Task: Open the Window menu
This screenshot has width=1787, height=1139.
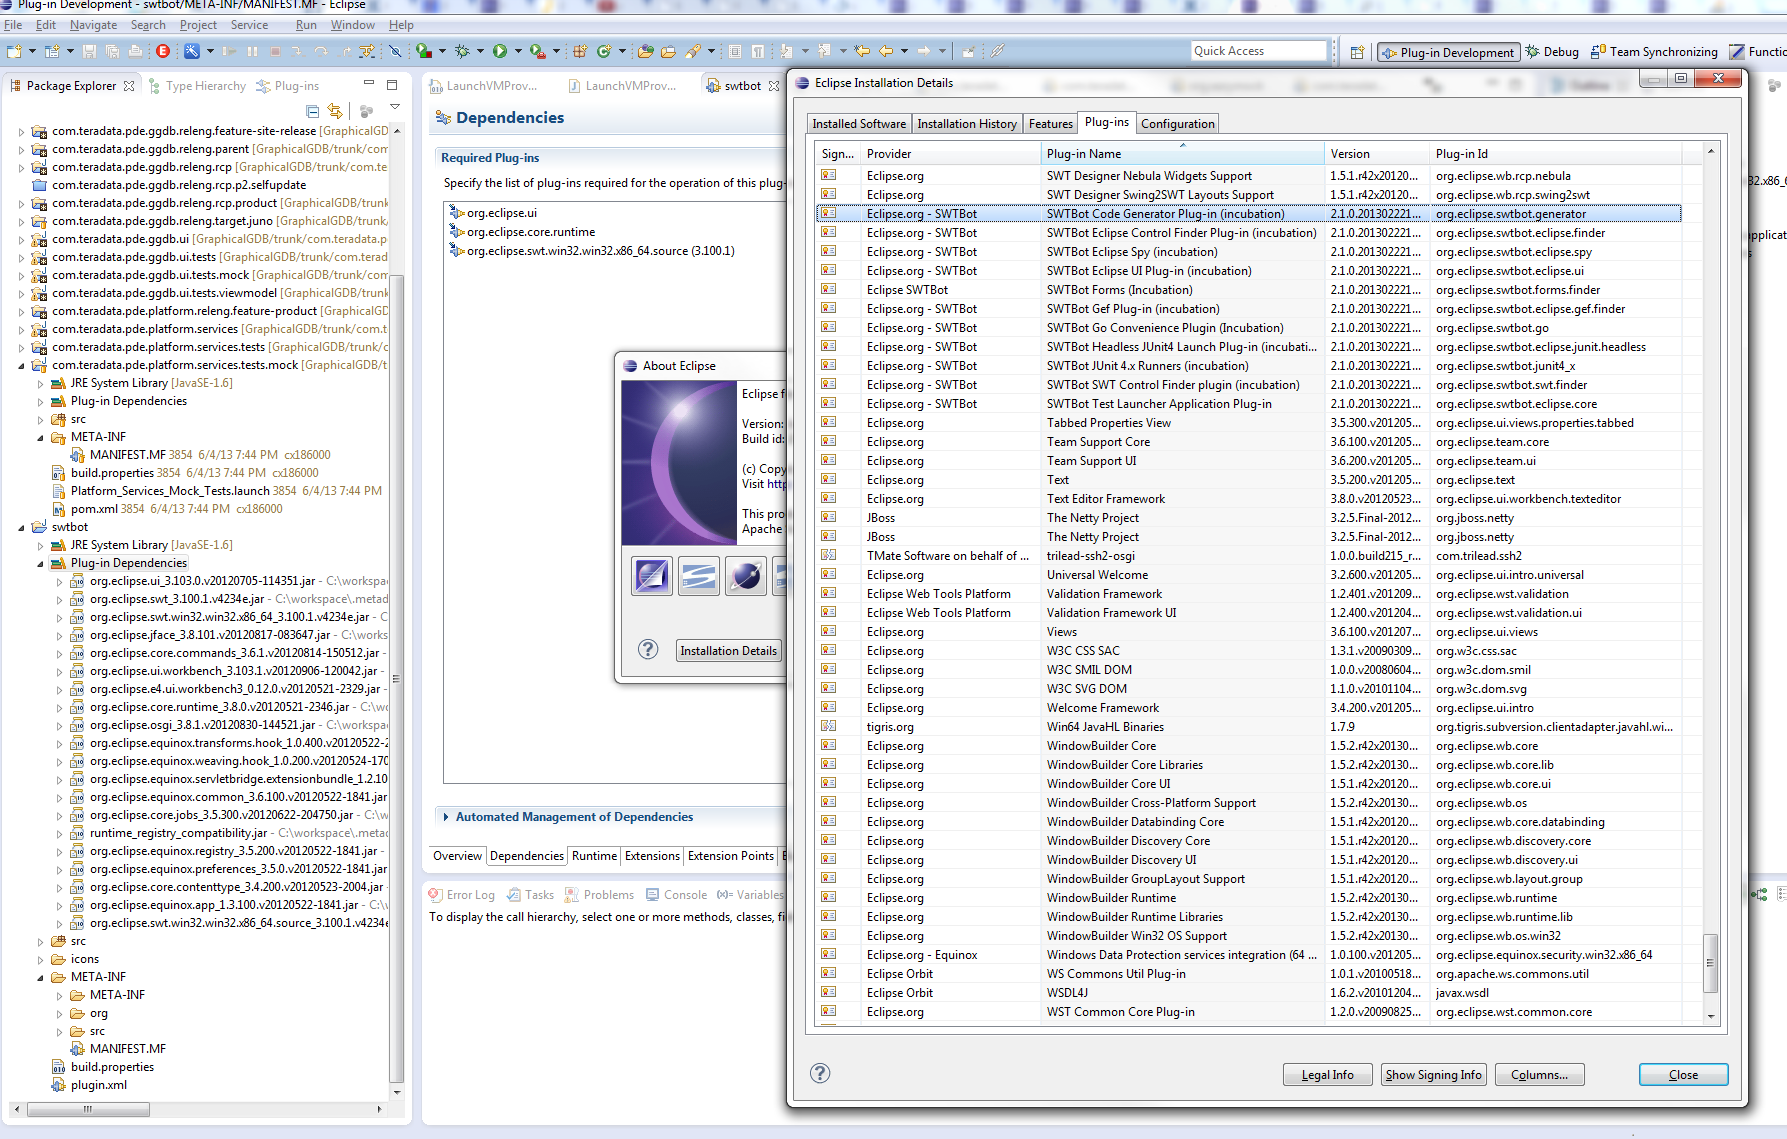Action: pyautogui.click(x=353, y=25)
